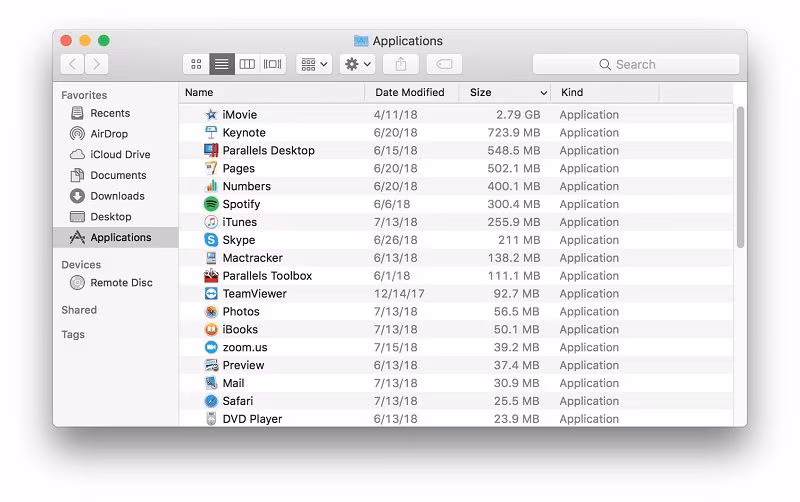Click the Share toolbar button

tap(401, 64)
